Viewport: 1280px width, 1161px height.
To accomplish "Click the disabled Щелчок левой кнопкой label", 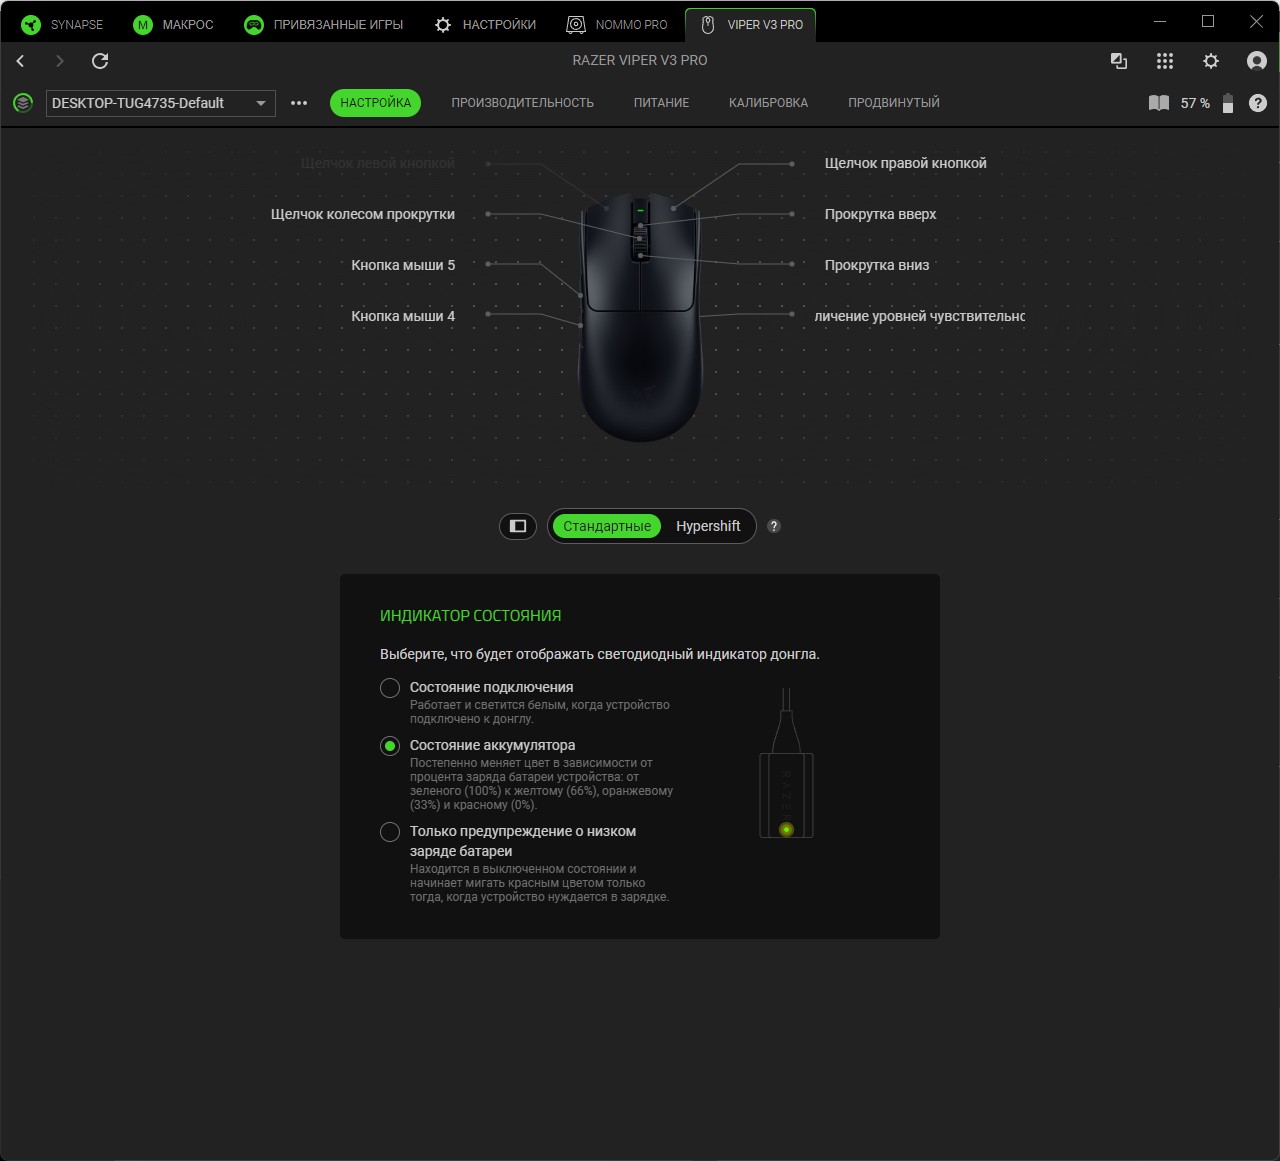I will coord(378,163).
